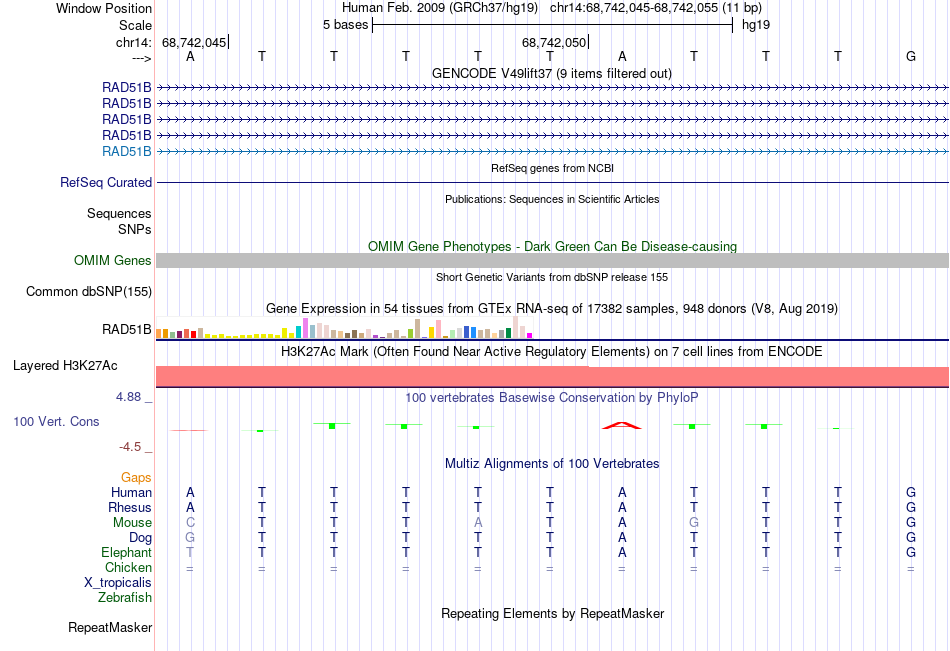Click the Gaps label in Multiz alignment
The height and width of the screenshot is (651, 950).
pos(136,478)
